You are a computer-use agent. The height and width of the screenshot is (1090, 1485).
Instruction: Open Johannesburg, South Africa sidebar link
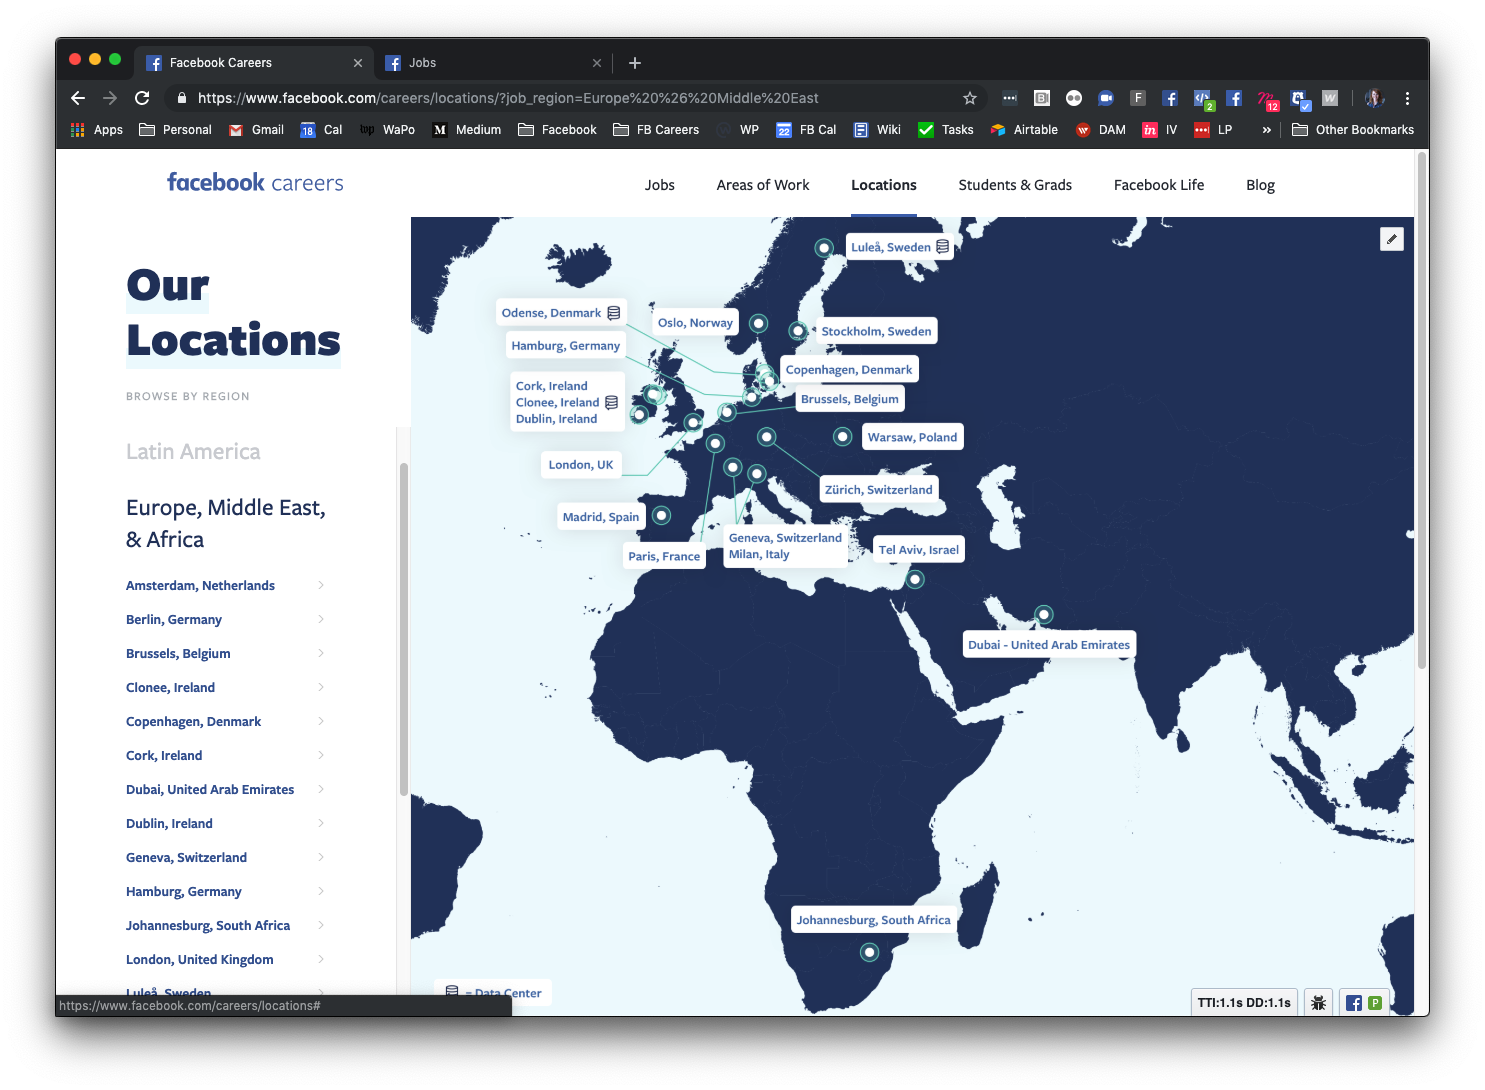click(208, 925)
